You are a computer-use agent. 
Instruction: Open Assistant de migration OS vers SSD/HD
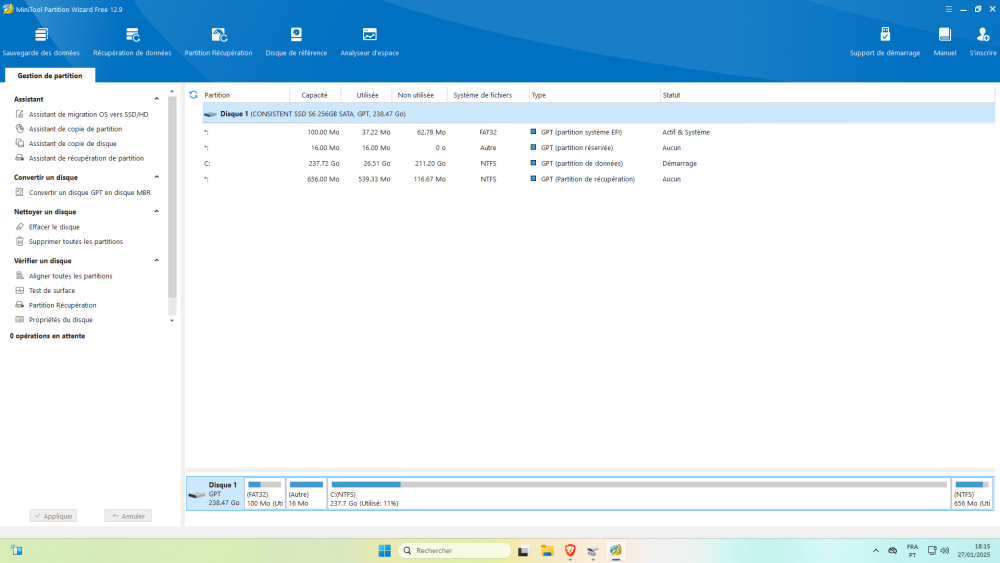tap(88, 114)
